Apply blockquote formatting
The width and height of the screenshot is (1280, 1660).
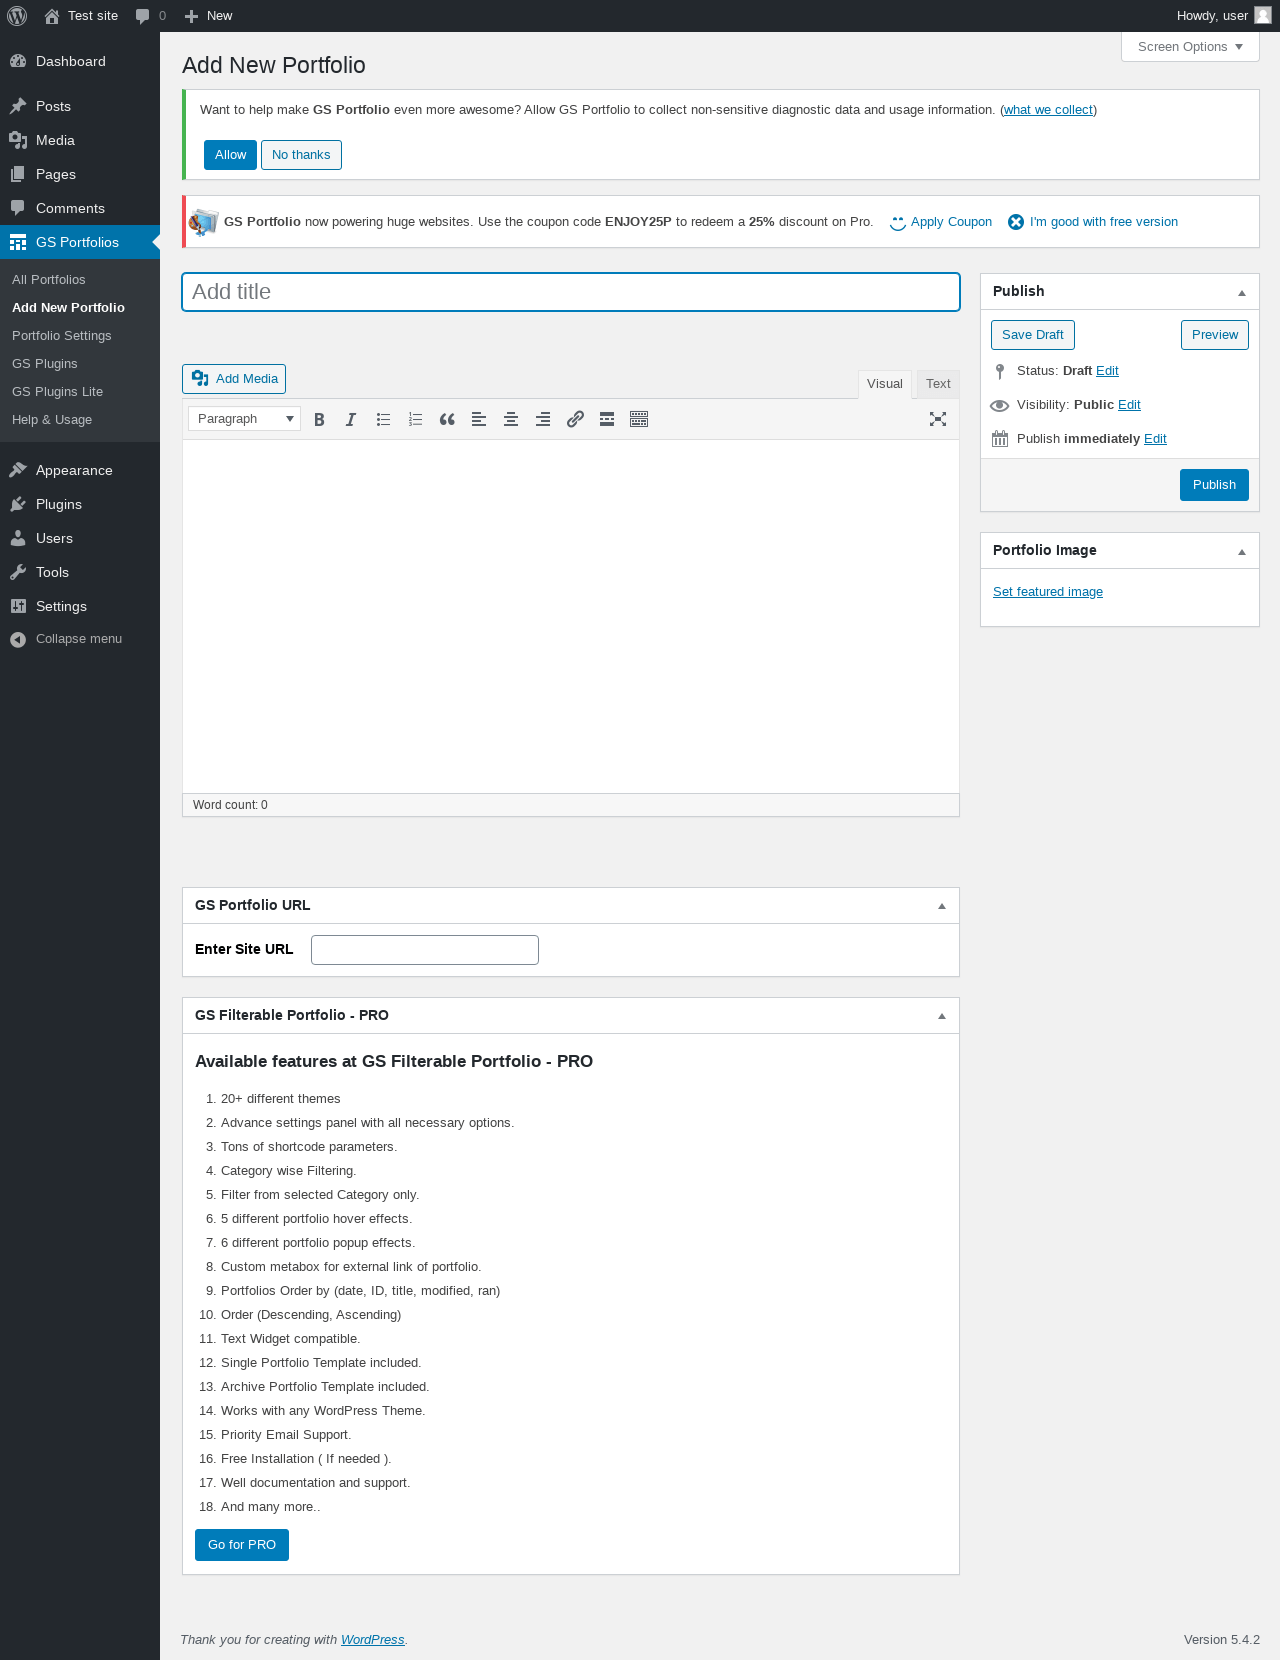(x=447, y=420)
